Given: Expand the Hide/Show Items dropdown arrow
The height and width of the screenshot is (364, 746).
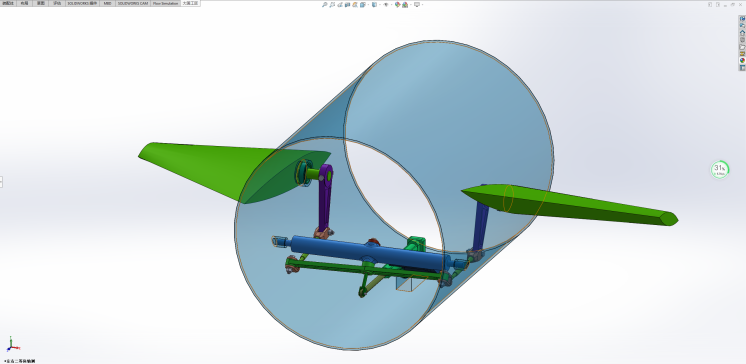Looking at the screenshot, I should (x=392, y=5).
